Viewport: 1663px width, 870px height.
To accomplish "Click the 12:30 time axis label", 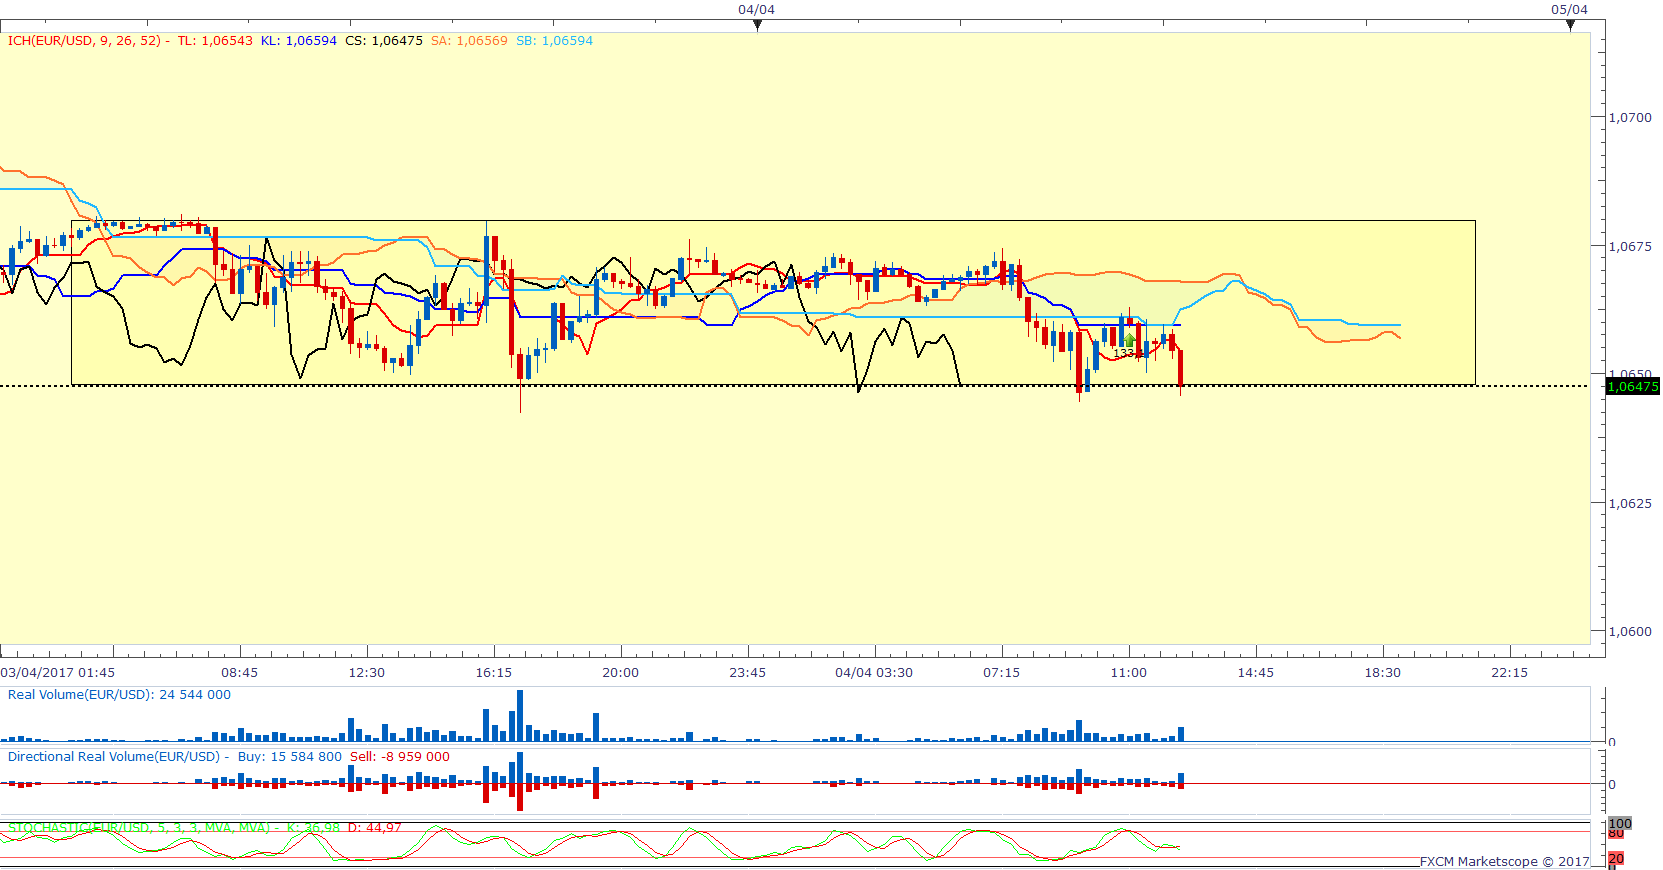I will pyautogui.click(x=367, y=673).
